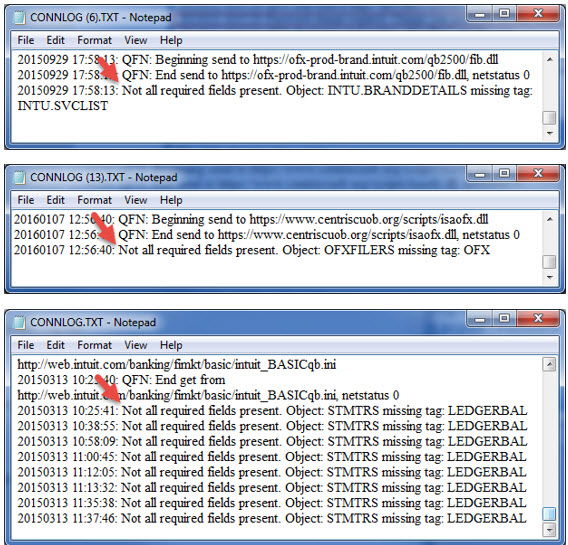Viewport: 568px width, 545px height.
Task: Click scroll-up arrow in CONNLOG (6).TXT window
Action: click(550, 59)
